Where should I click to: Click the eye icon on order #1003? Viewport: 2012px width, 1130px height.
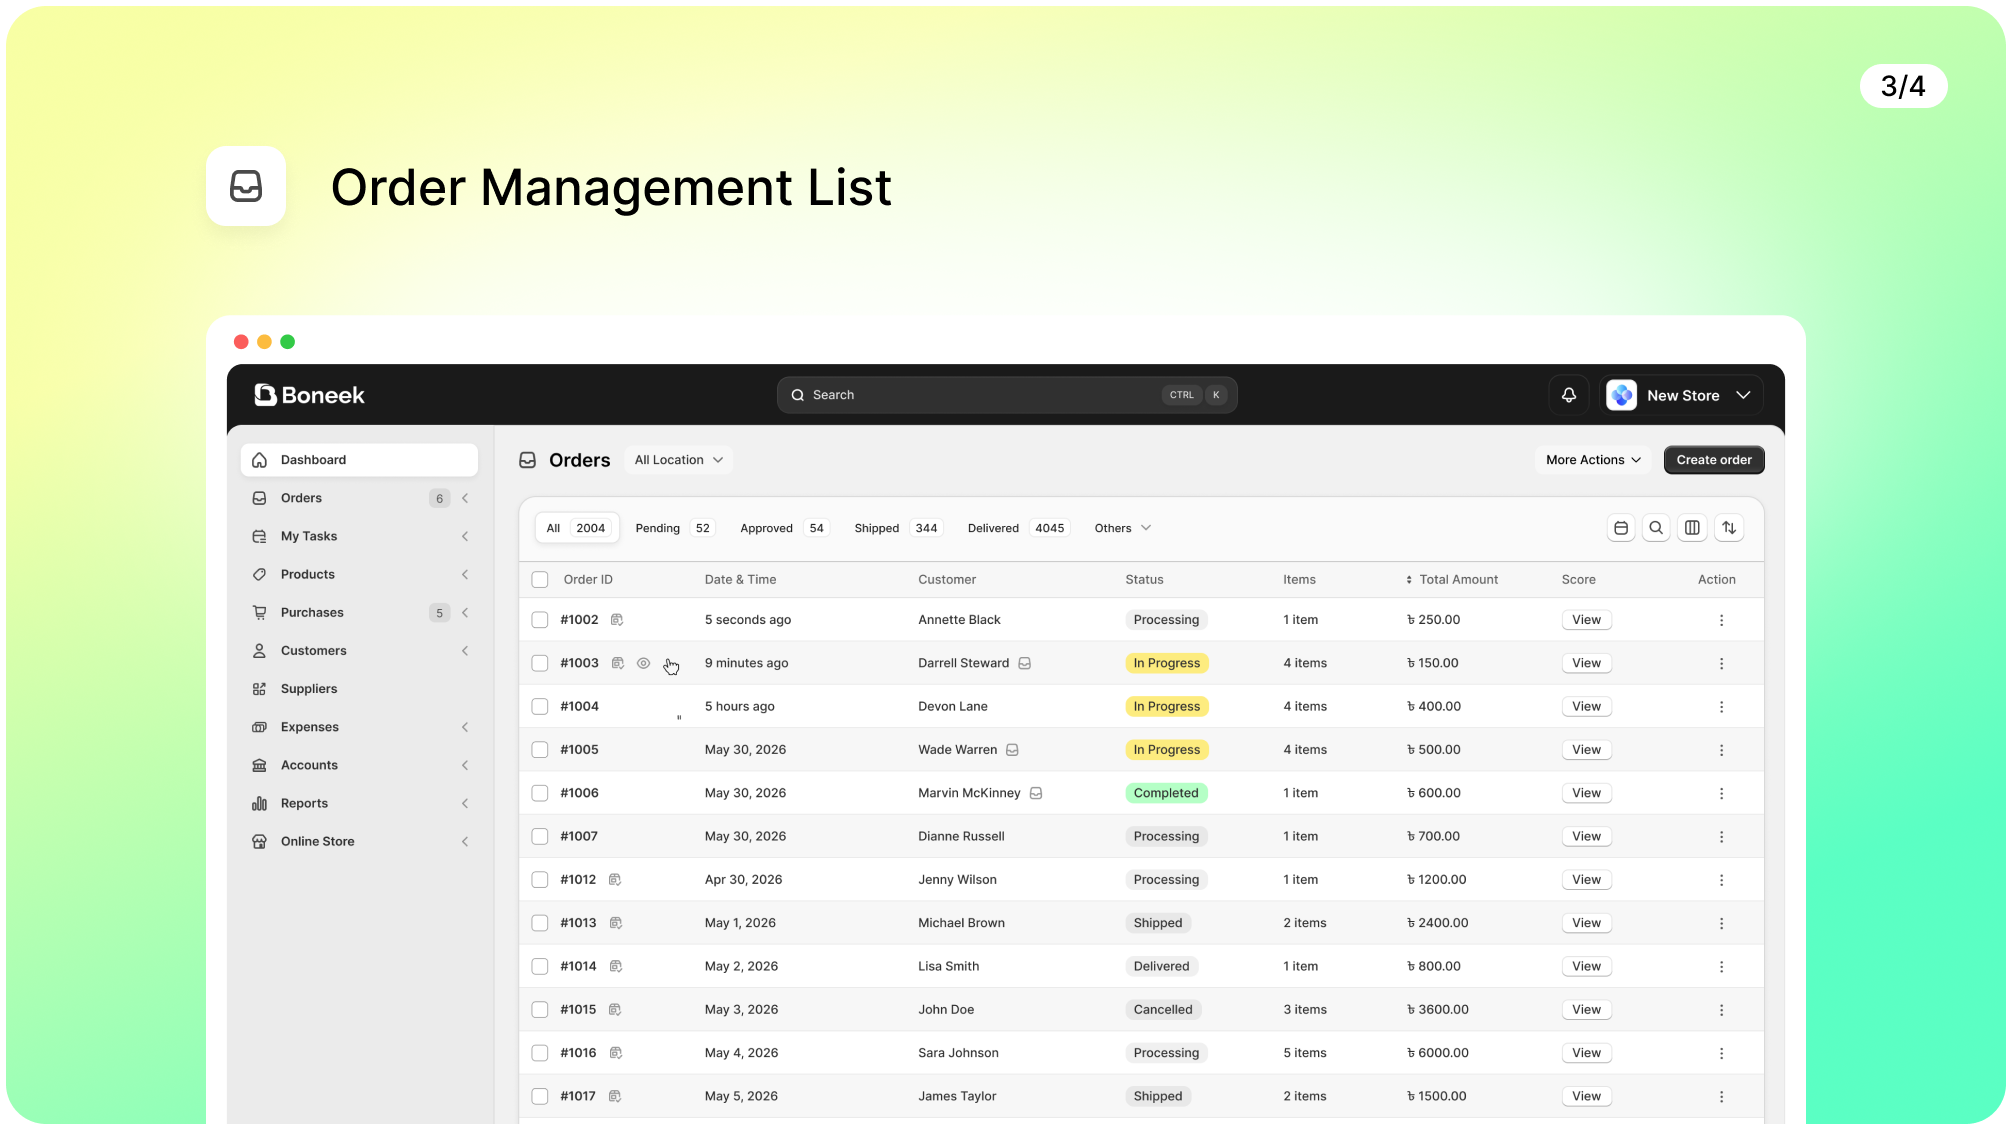[643, 663]
